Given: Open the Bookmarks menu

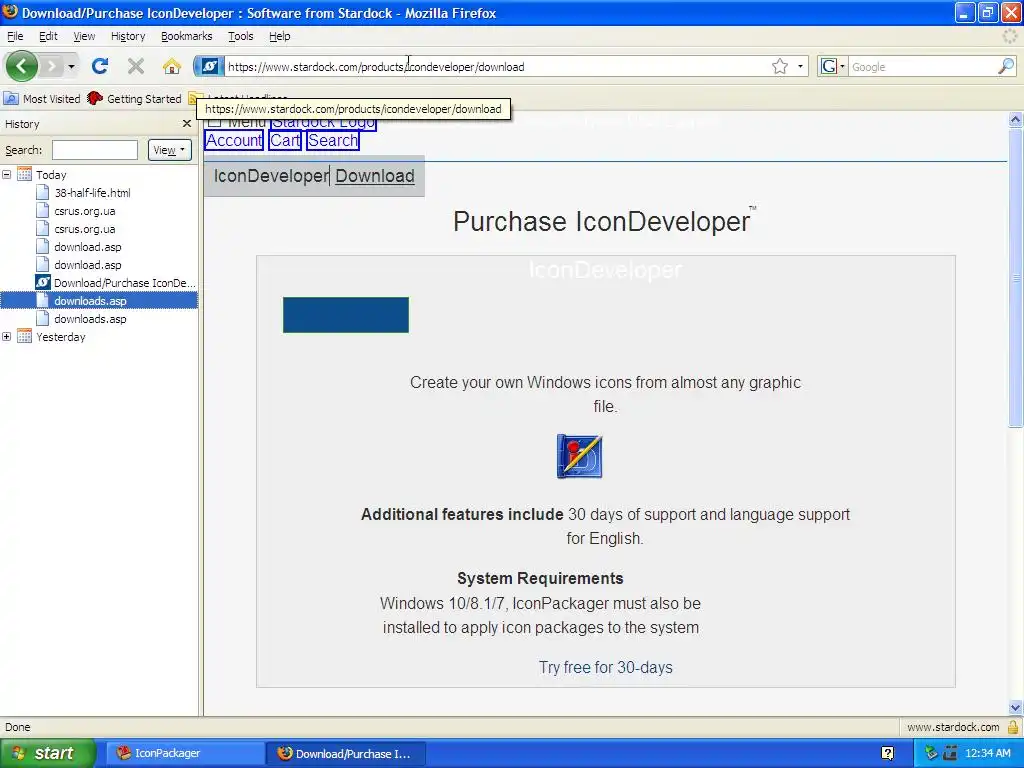Looking at the screenshot, I should (186, 36).
